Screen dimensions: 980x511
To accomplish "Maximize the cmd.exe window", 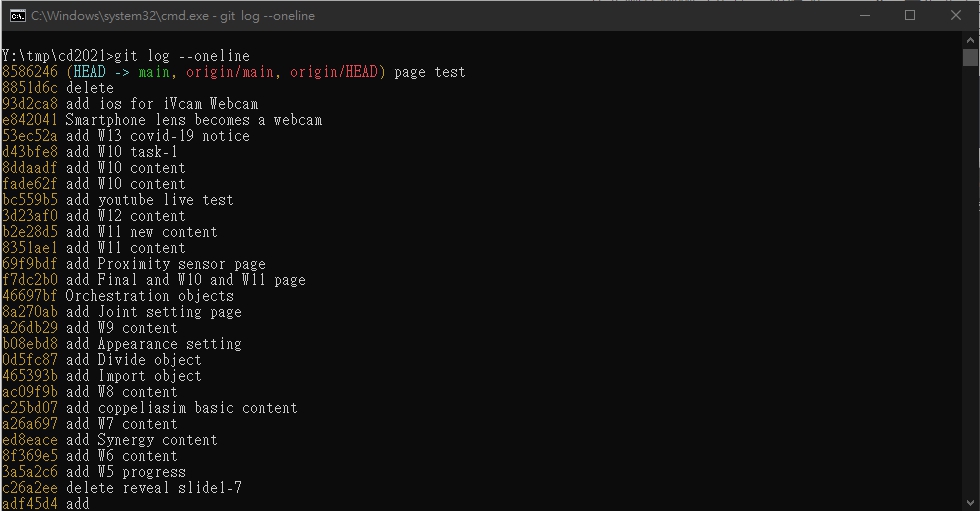I will pos(910,16).
